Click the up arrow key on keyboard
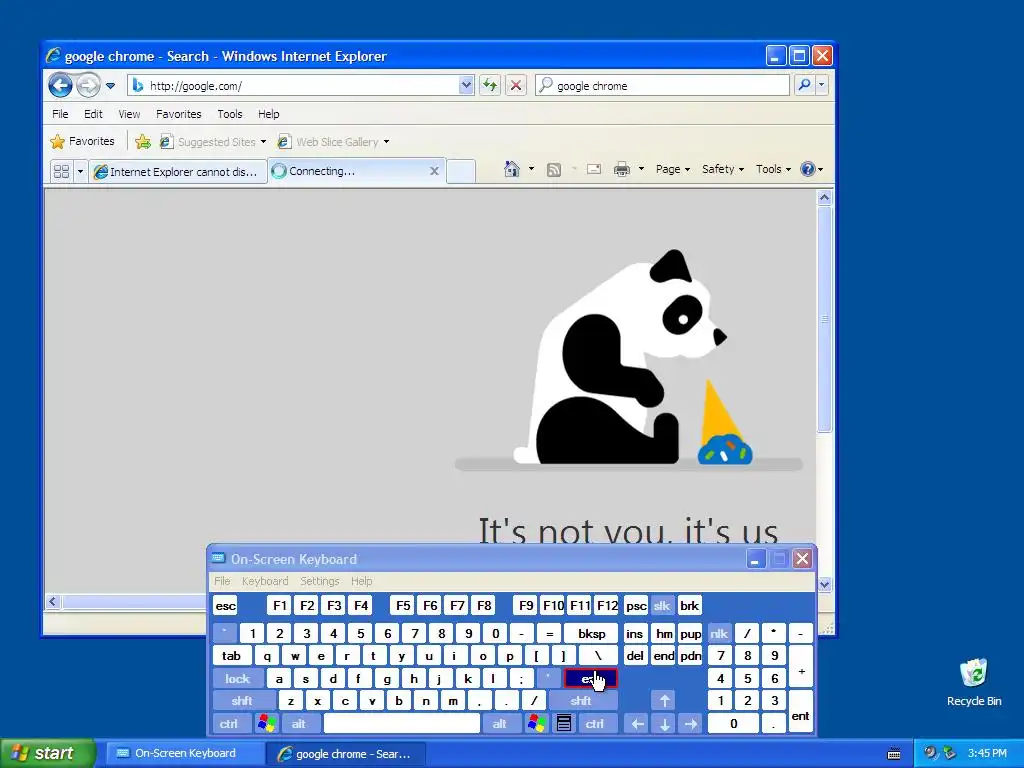Viewport: 1024px width, 768px height. [664, 701]
